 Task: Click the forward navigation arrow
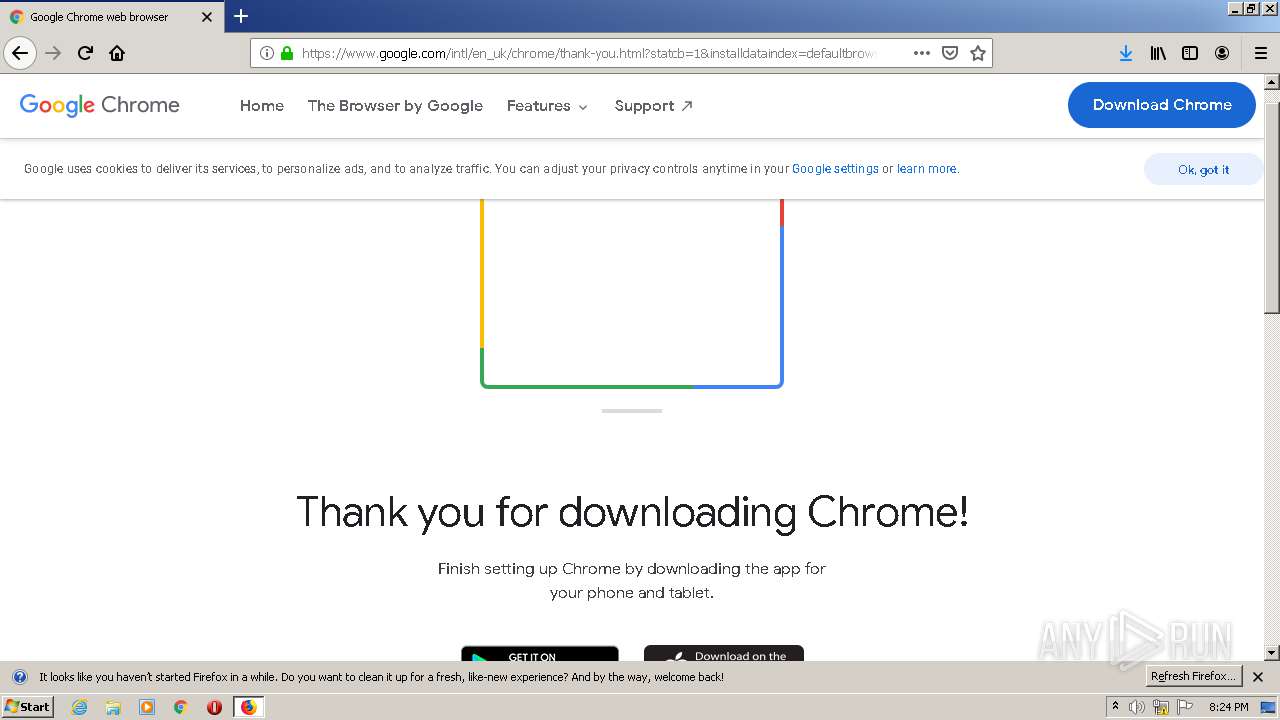point(53,53)
